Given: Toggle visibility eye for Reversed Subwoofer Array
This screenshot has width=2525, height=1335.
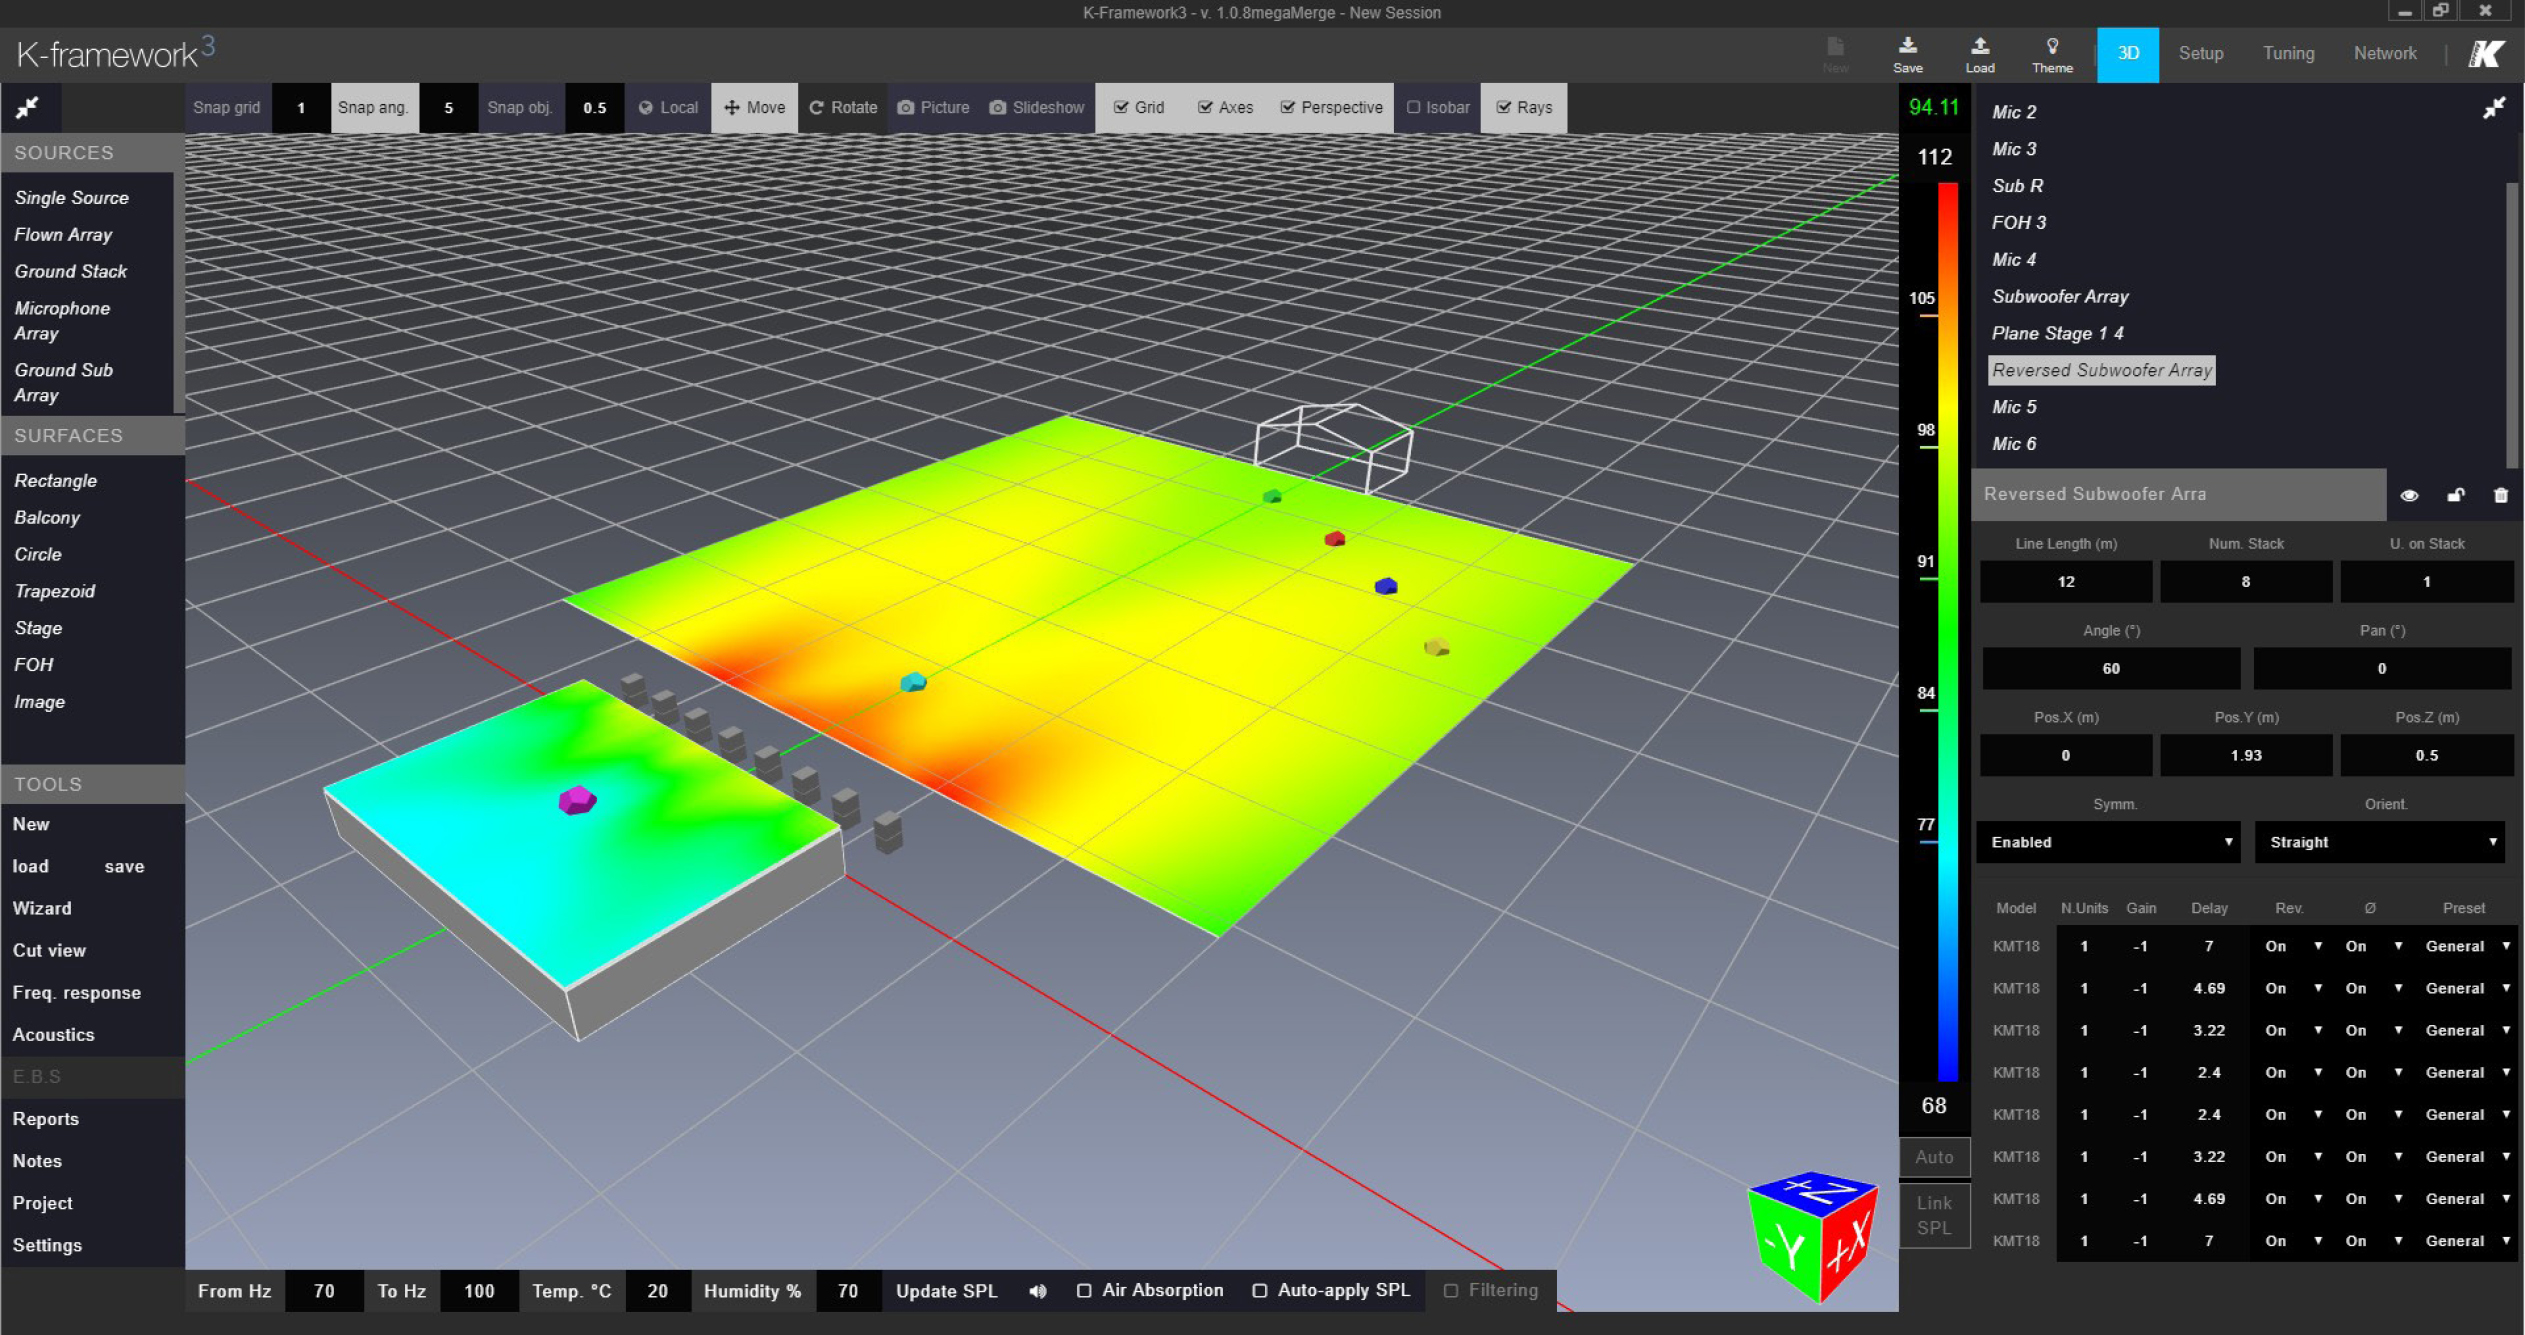Looking at the screenshot, I should coord(2409,495).
